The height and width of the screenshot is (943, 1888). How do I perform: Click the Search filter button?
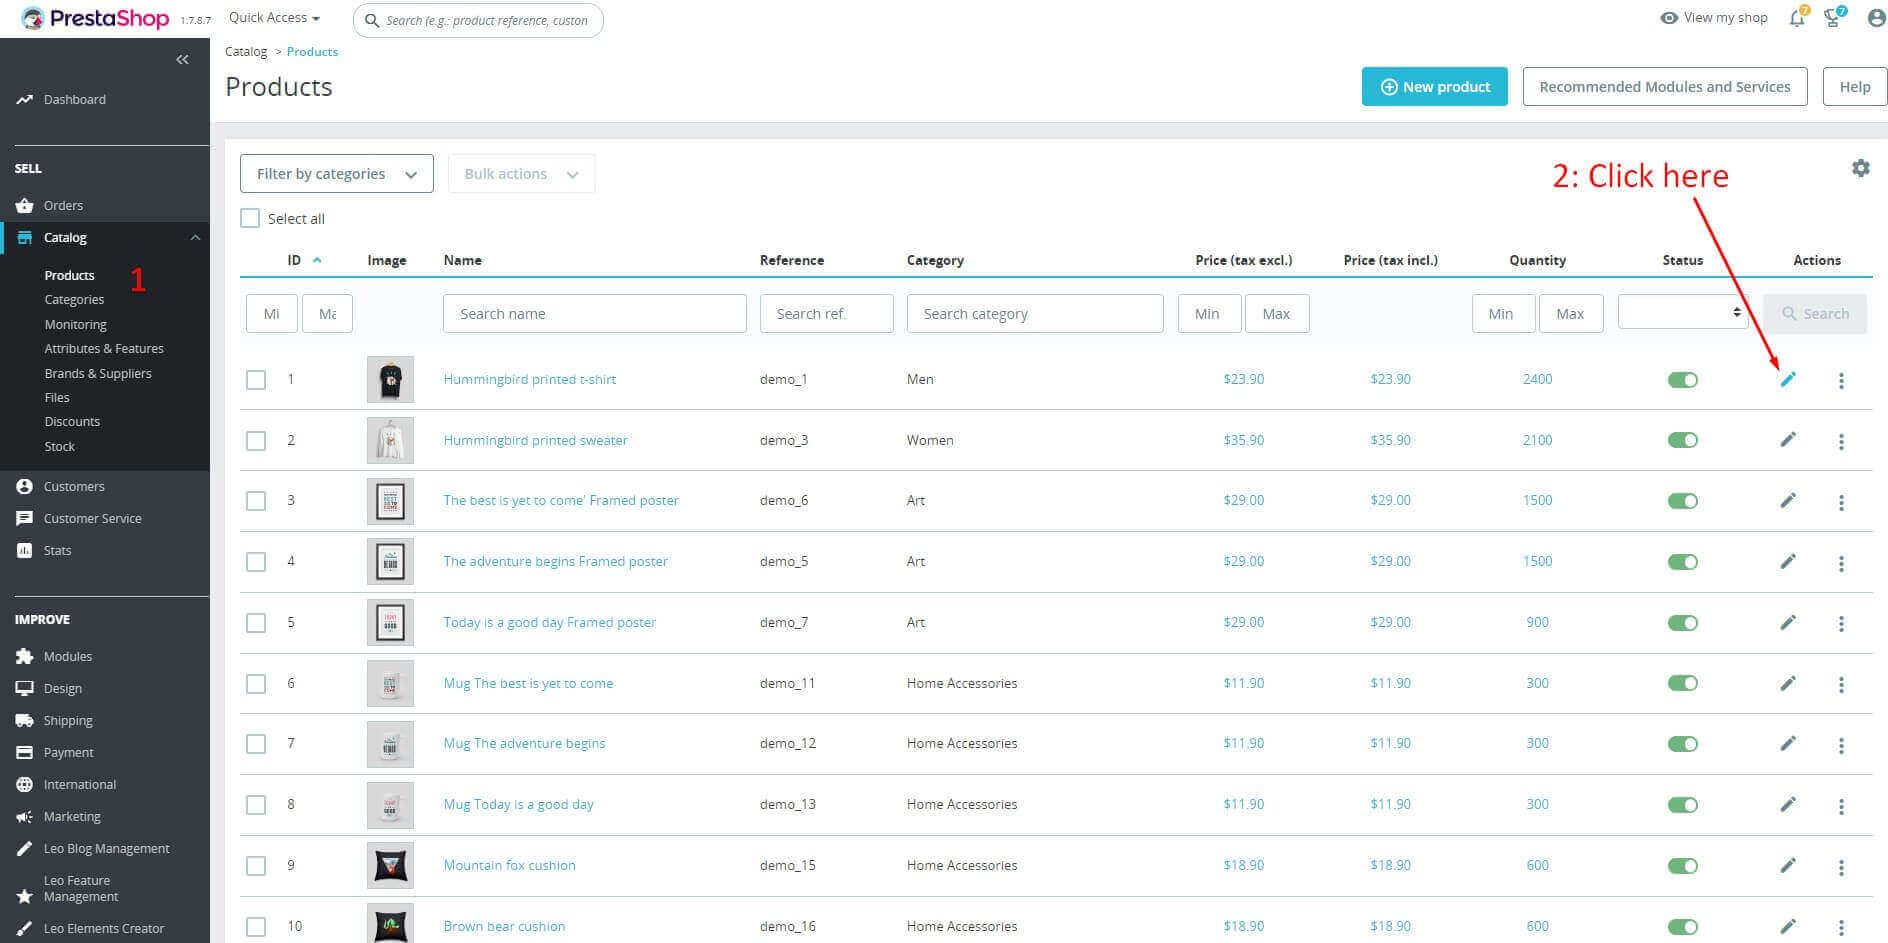[x=1815, y=313]
